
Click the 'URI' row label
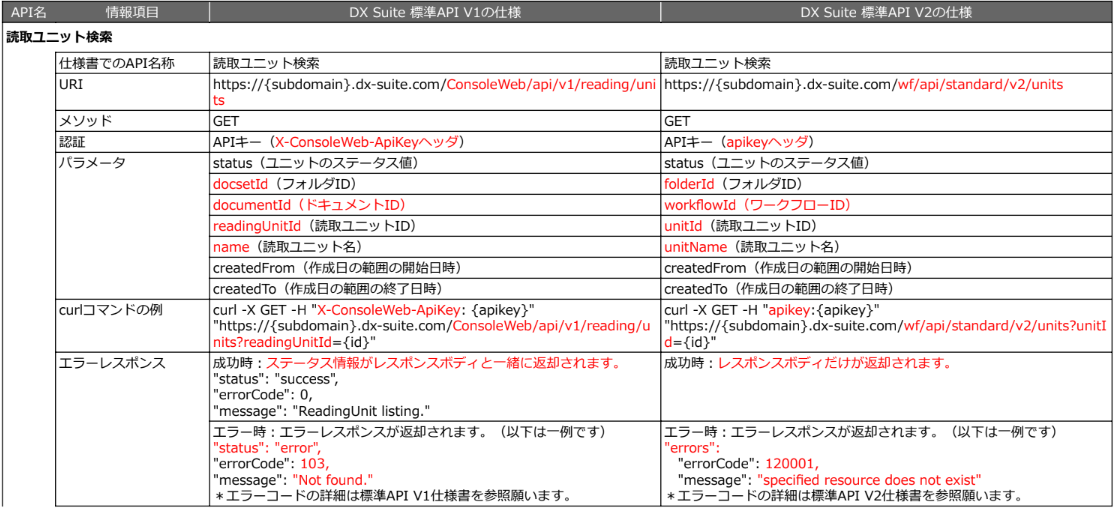tap(70, 83)
